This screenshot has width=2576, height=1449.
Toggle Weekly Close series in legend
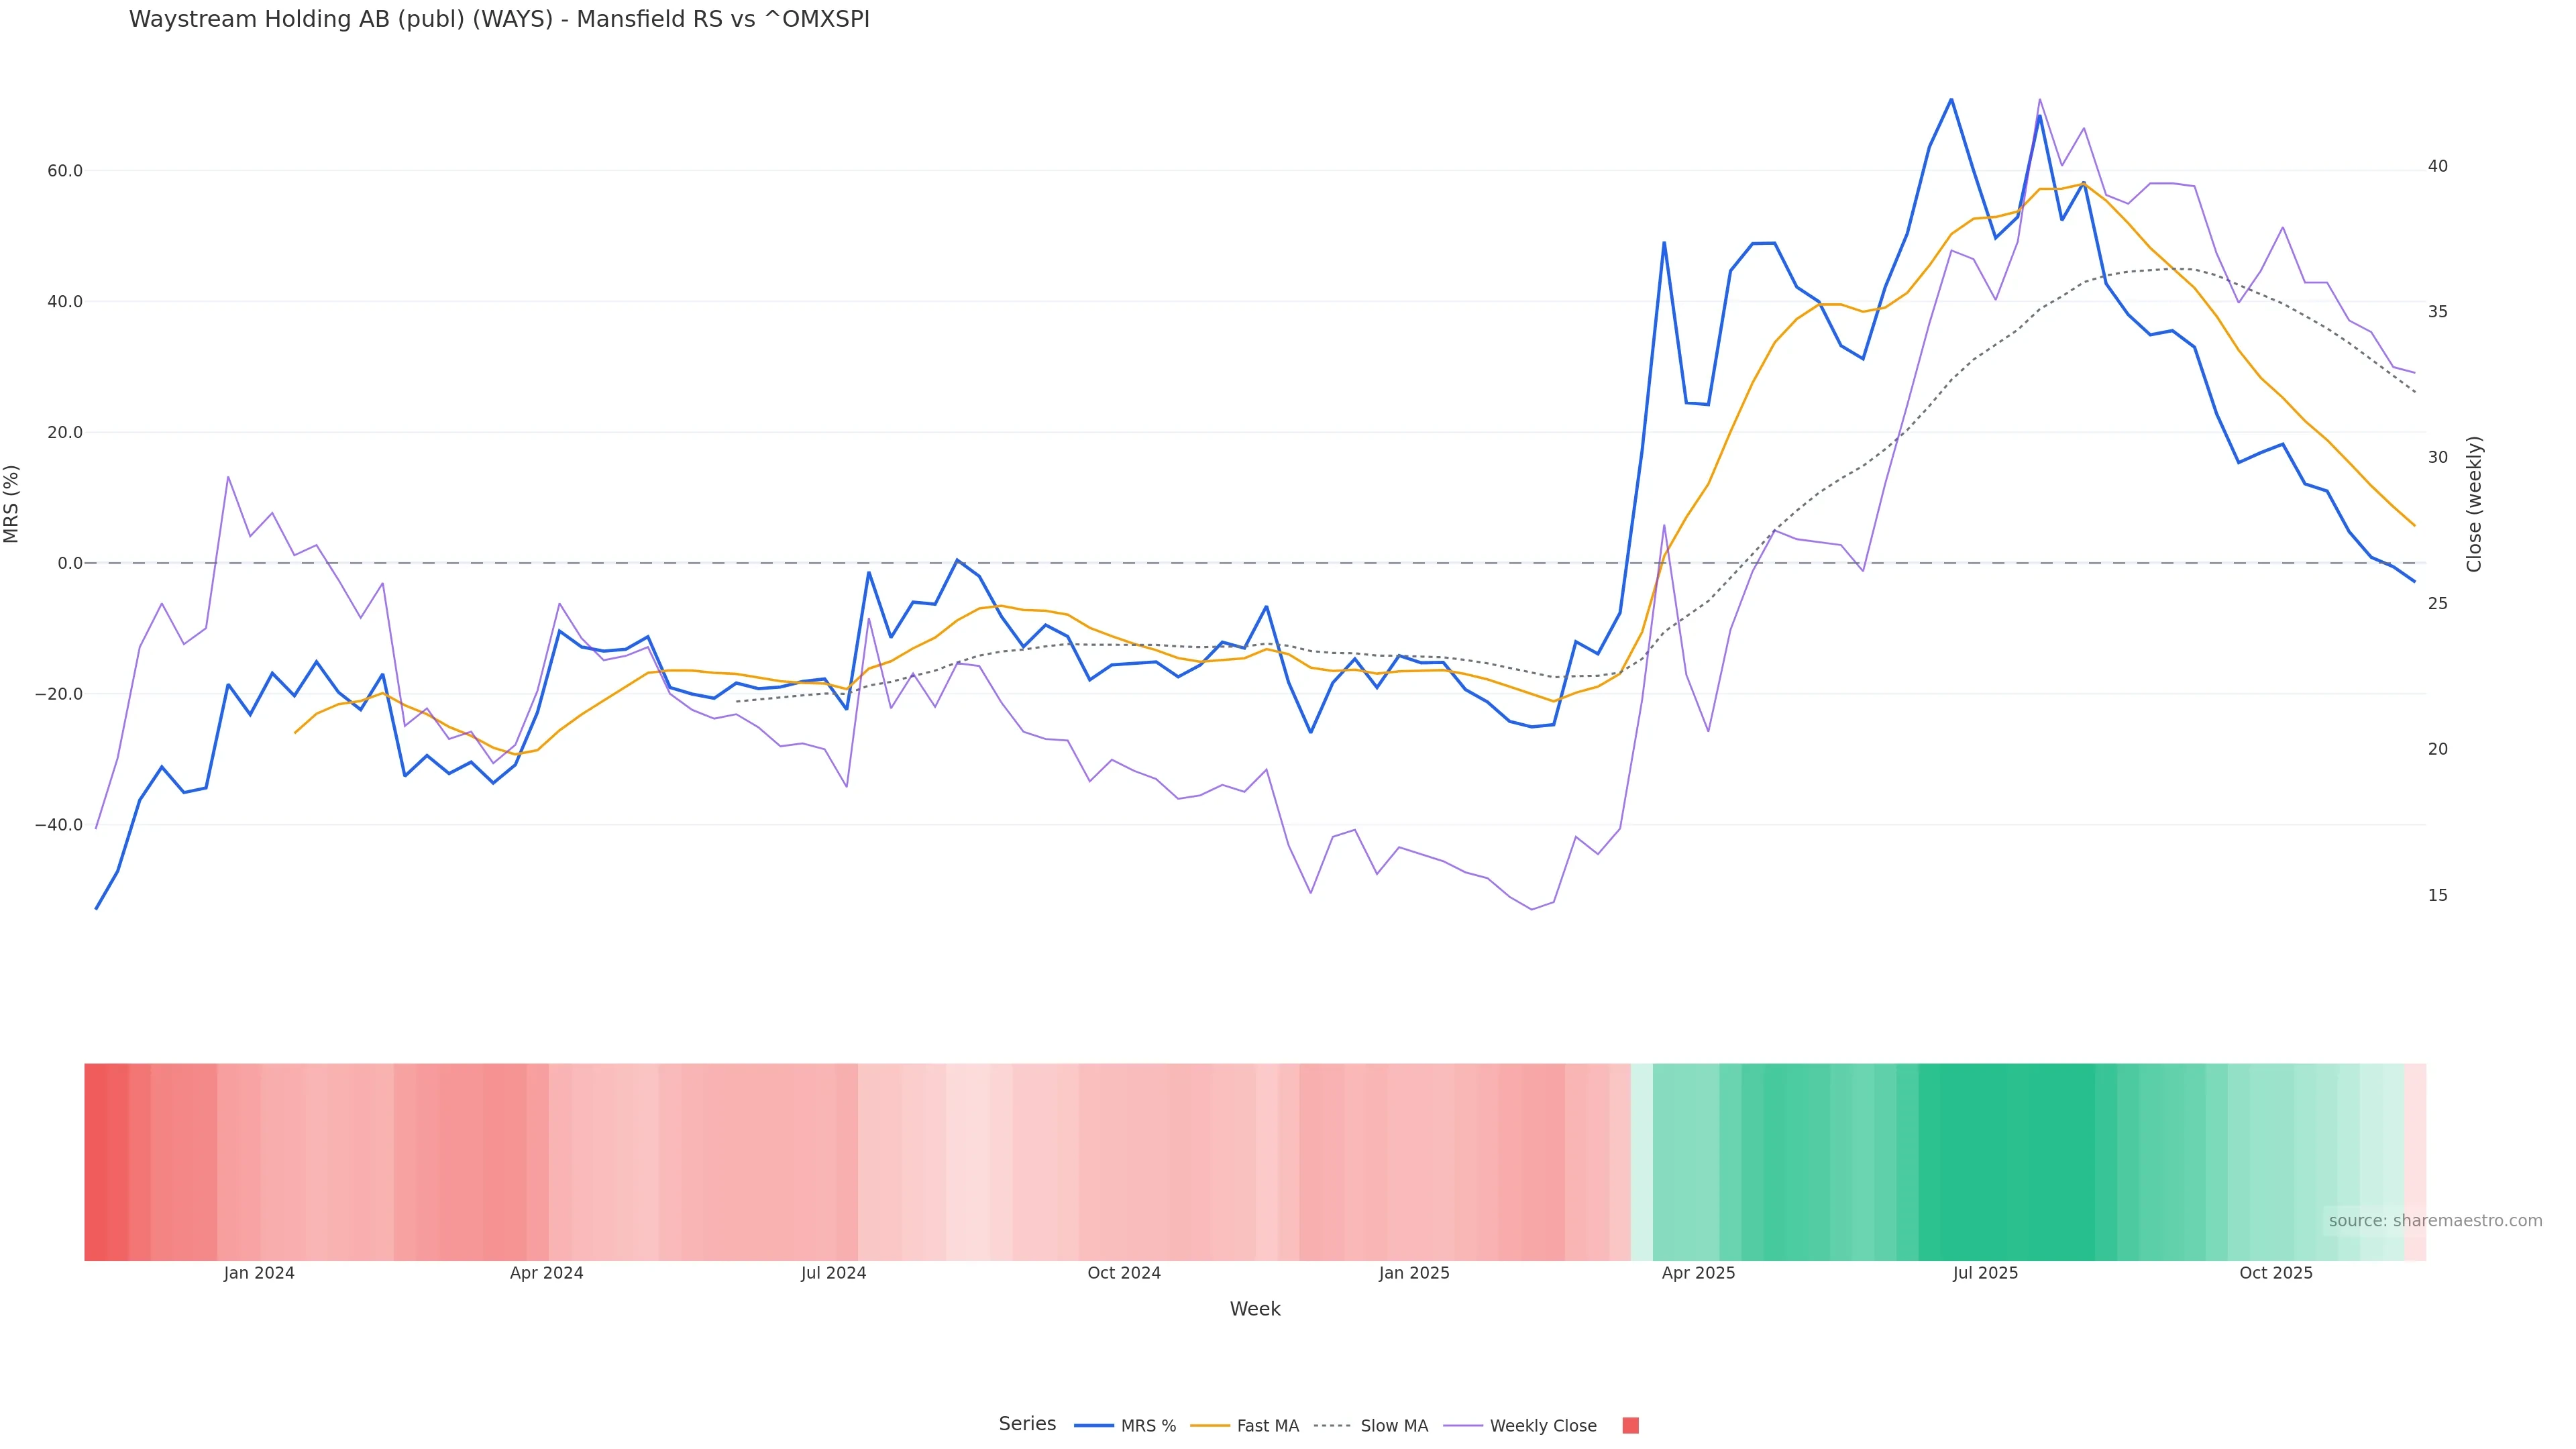[x=1542, y=1426]
